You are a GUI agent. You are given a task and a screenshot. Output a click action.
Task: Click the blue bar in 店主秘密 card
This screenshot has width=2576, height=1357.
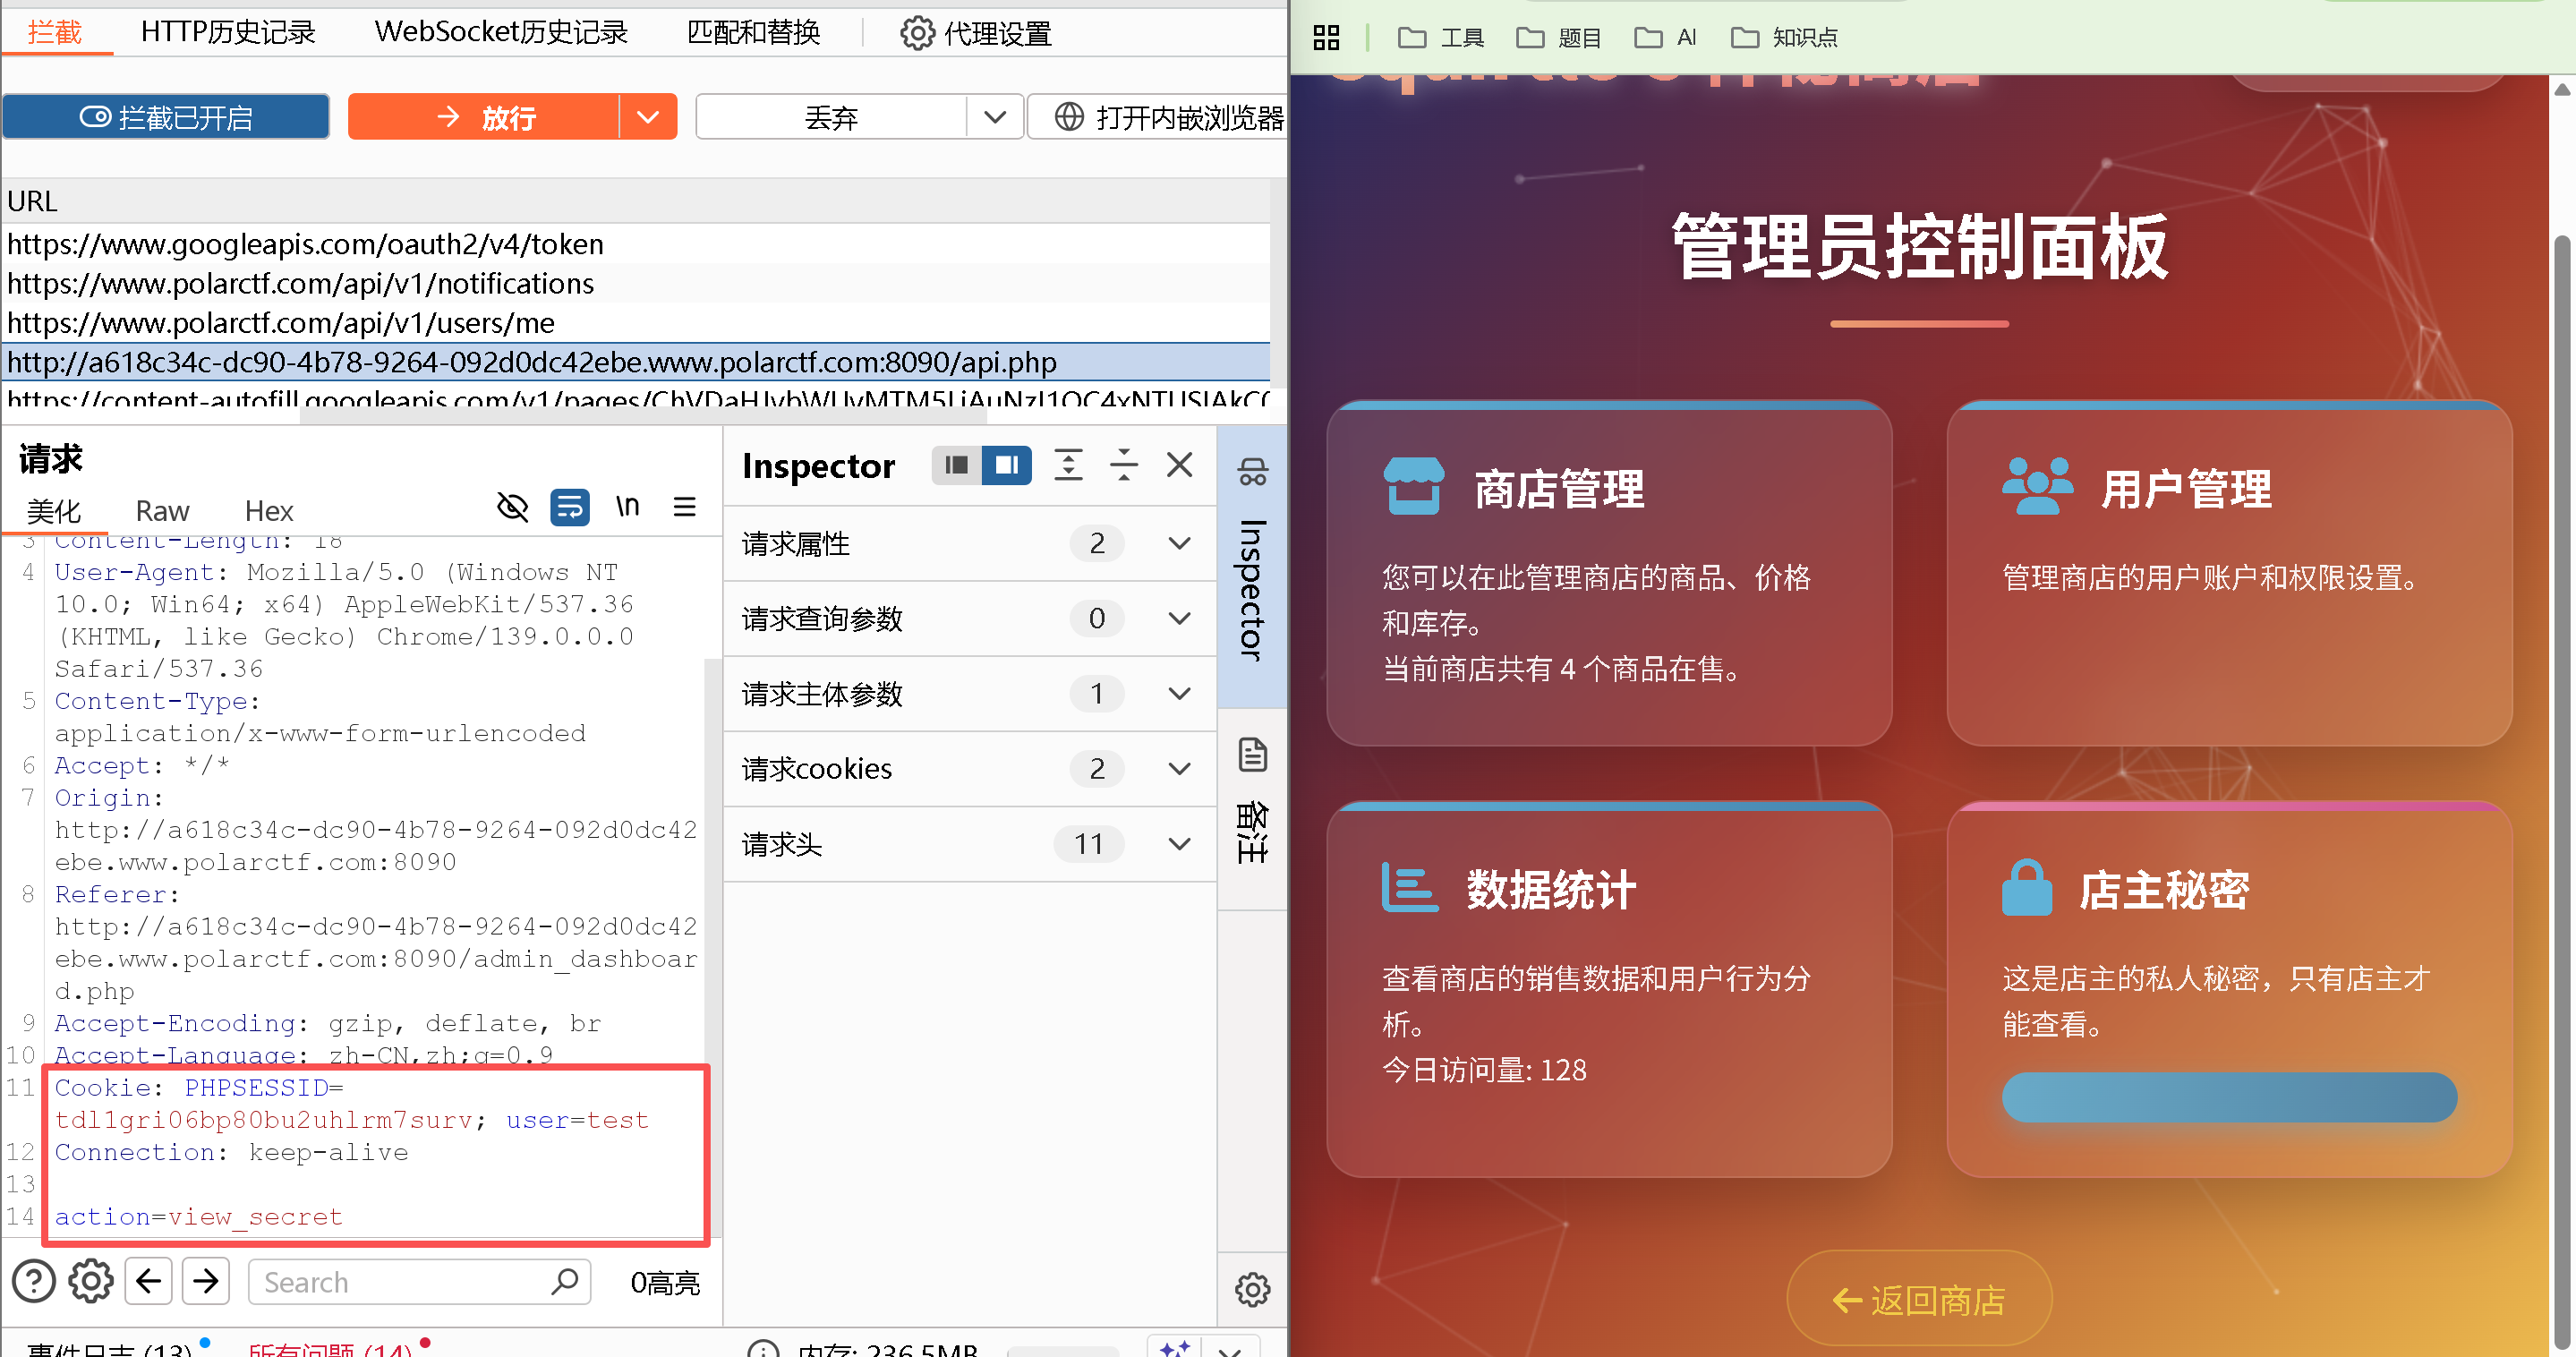pos(2228,1097)
